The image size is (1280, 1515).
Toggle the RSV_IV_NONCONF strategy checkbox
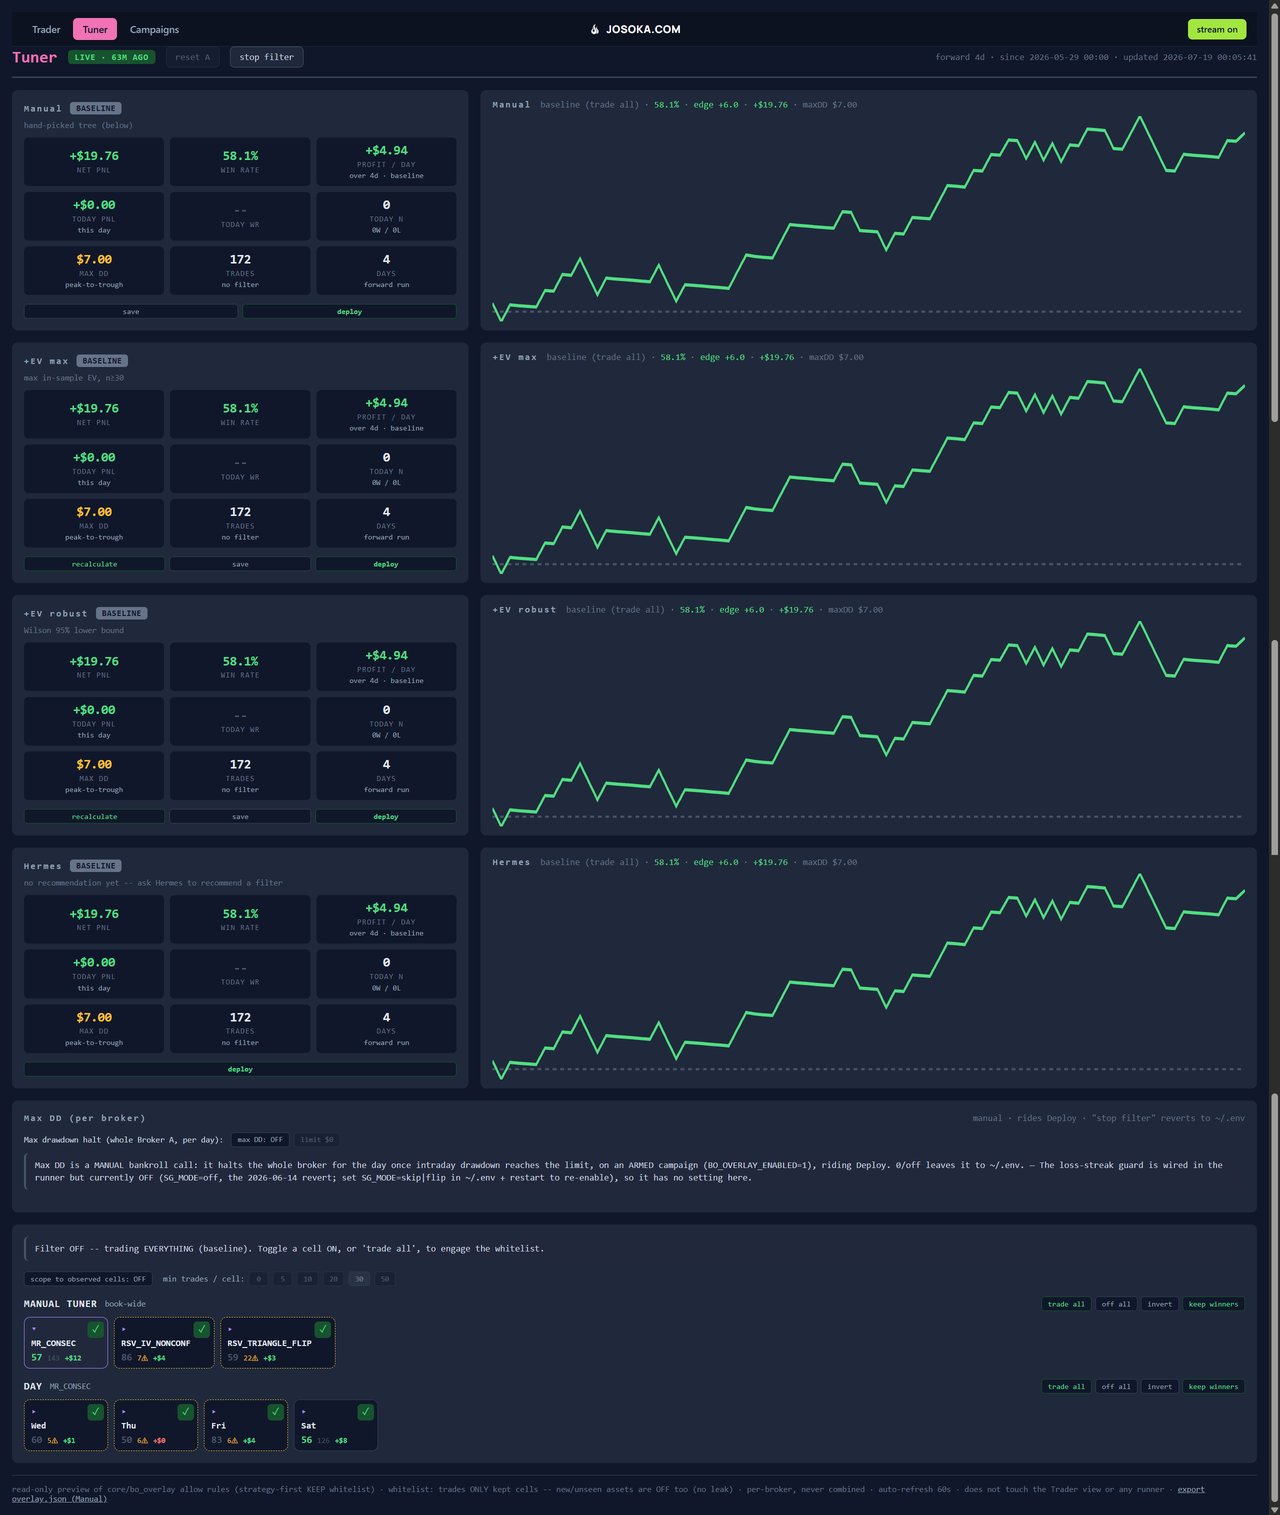point(202,1329)
